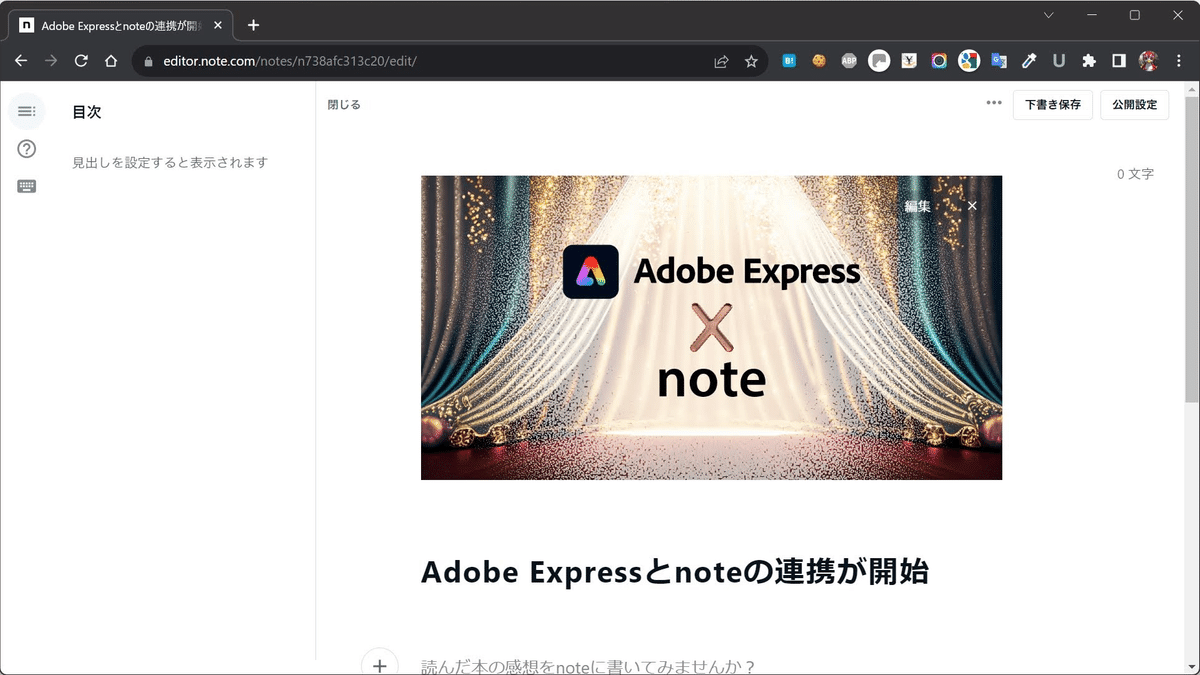Open 公開設定 publish settings
The image size is (1200, 675).
coord(1134,105)
